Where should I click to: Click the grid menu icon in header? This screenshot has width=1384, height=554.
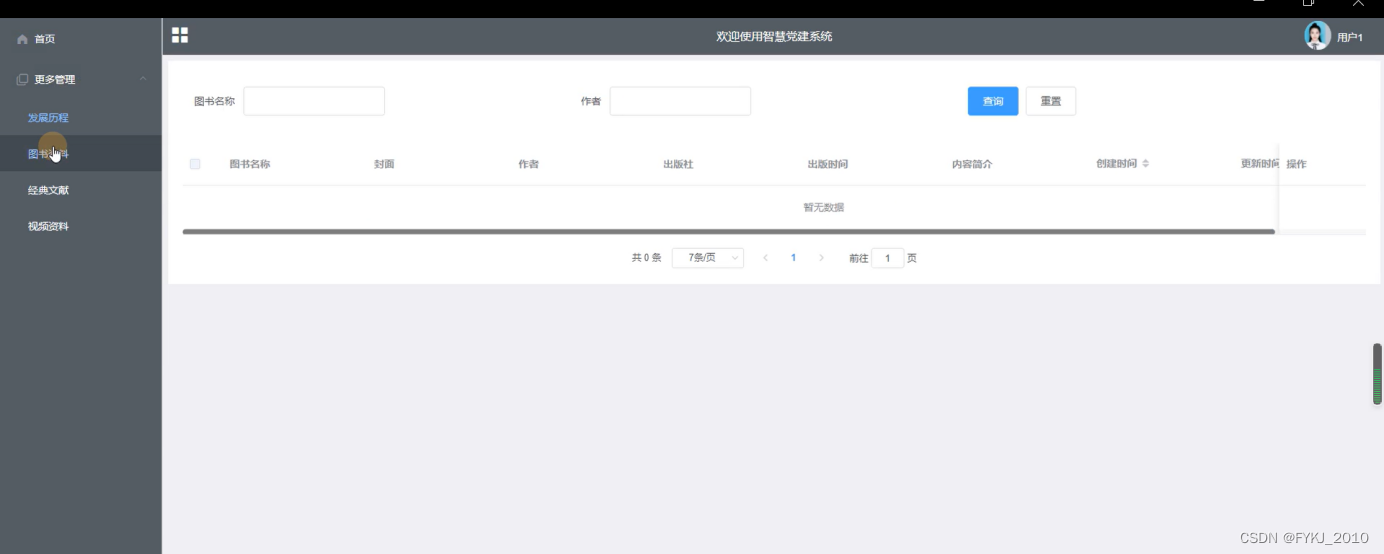tap(180, 35)
